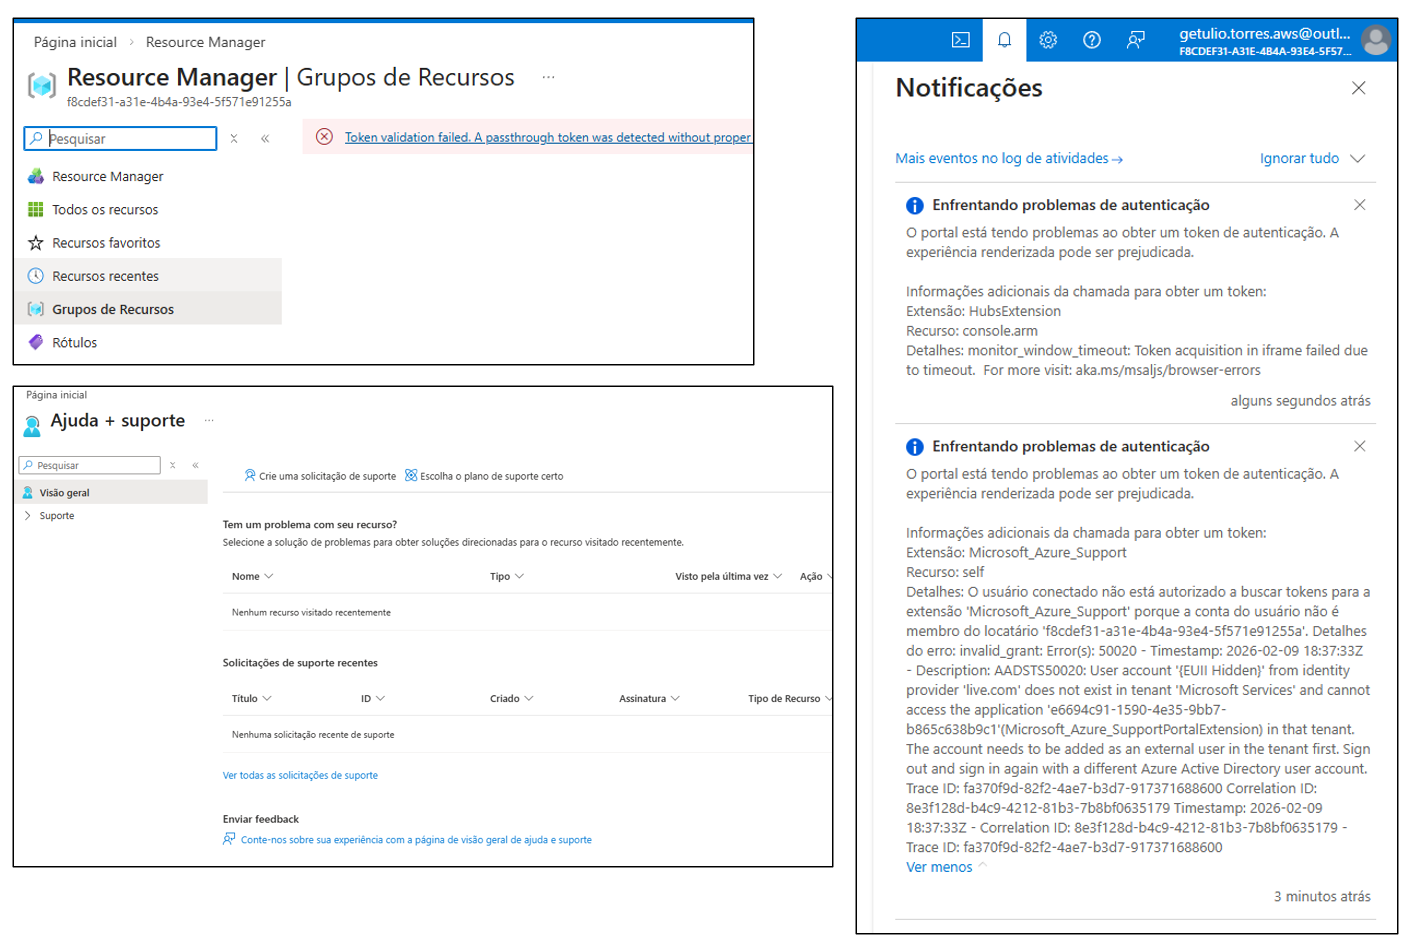Sort by the Título column

click(x=251, y=698)
